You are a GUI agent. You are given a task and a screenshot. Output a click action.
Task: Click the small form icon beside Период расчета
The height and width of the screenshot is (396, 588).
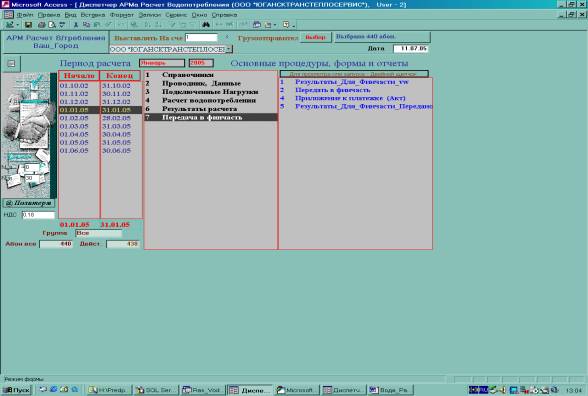(x=11, y=63)
